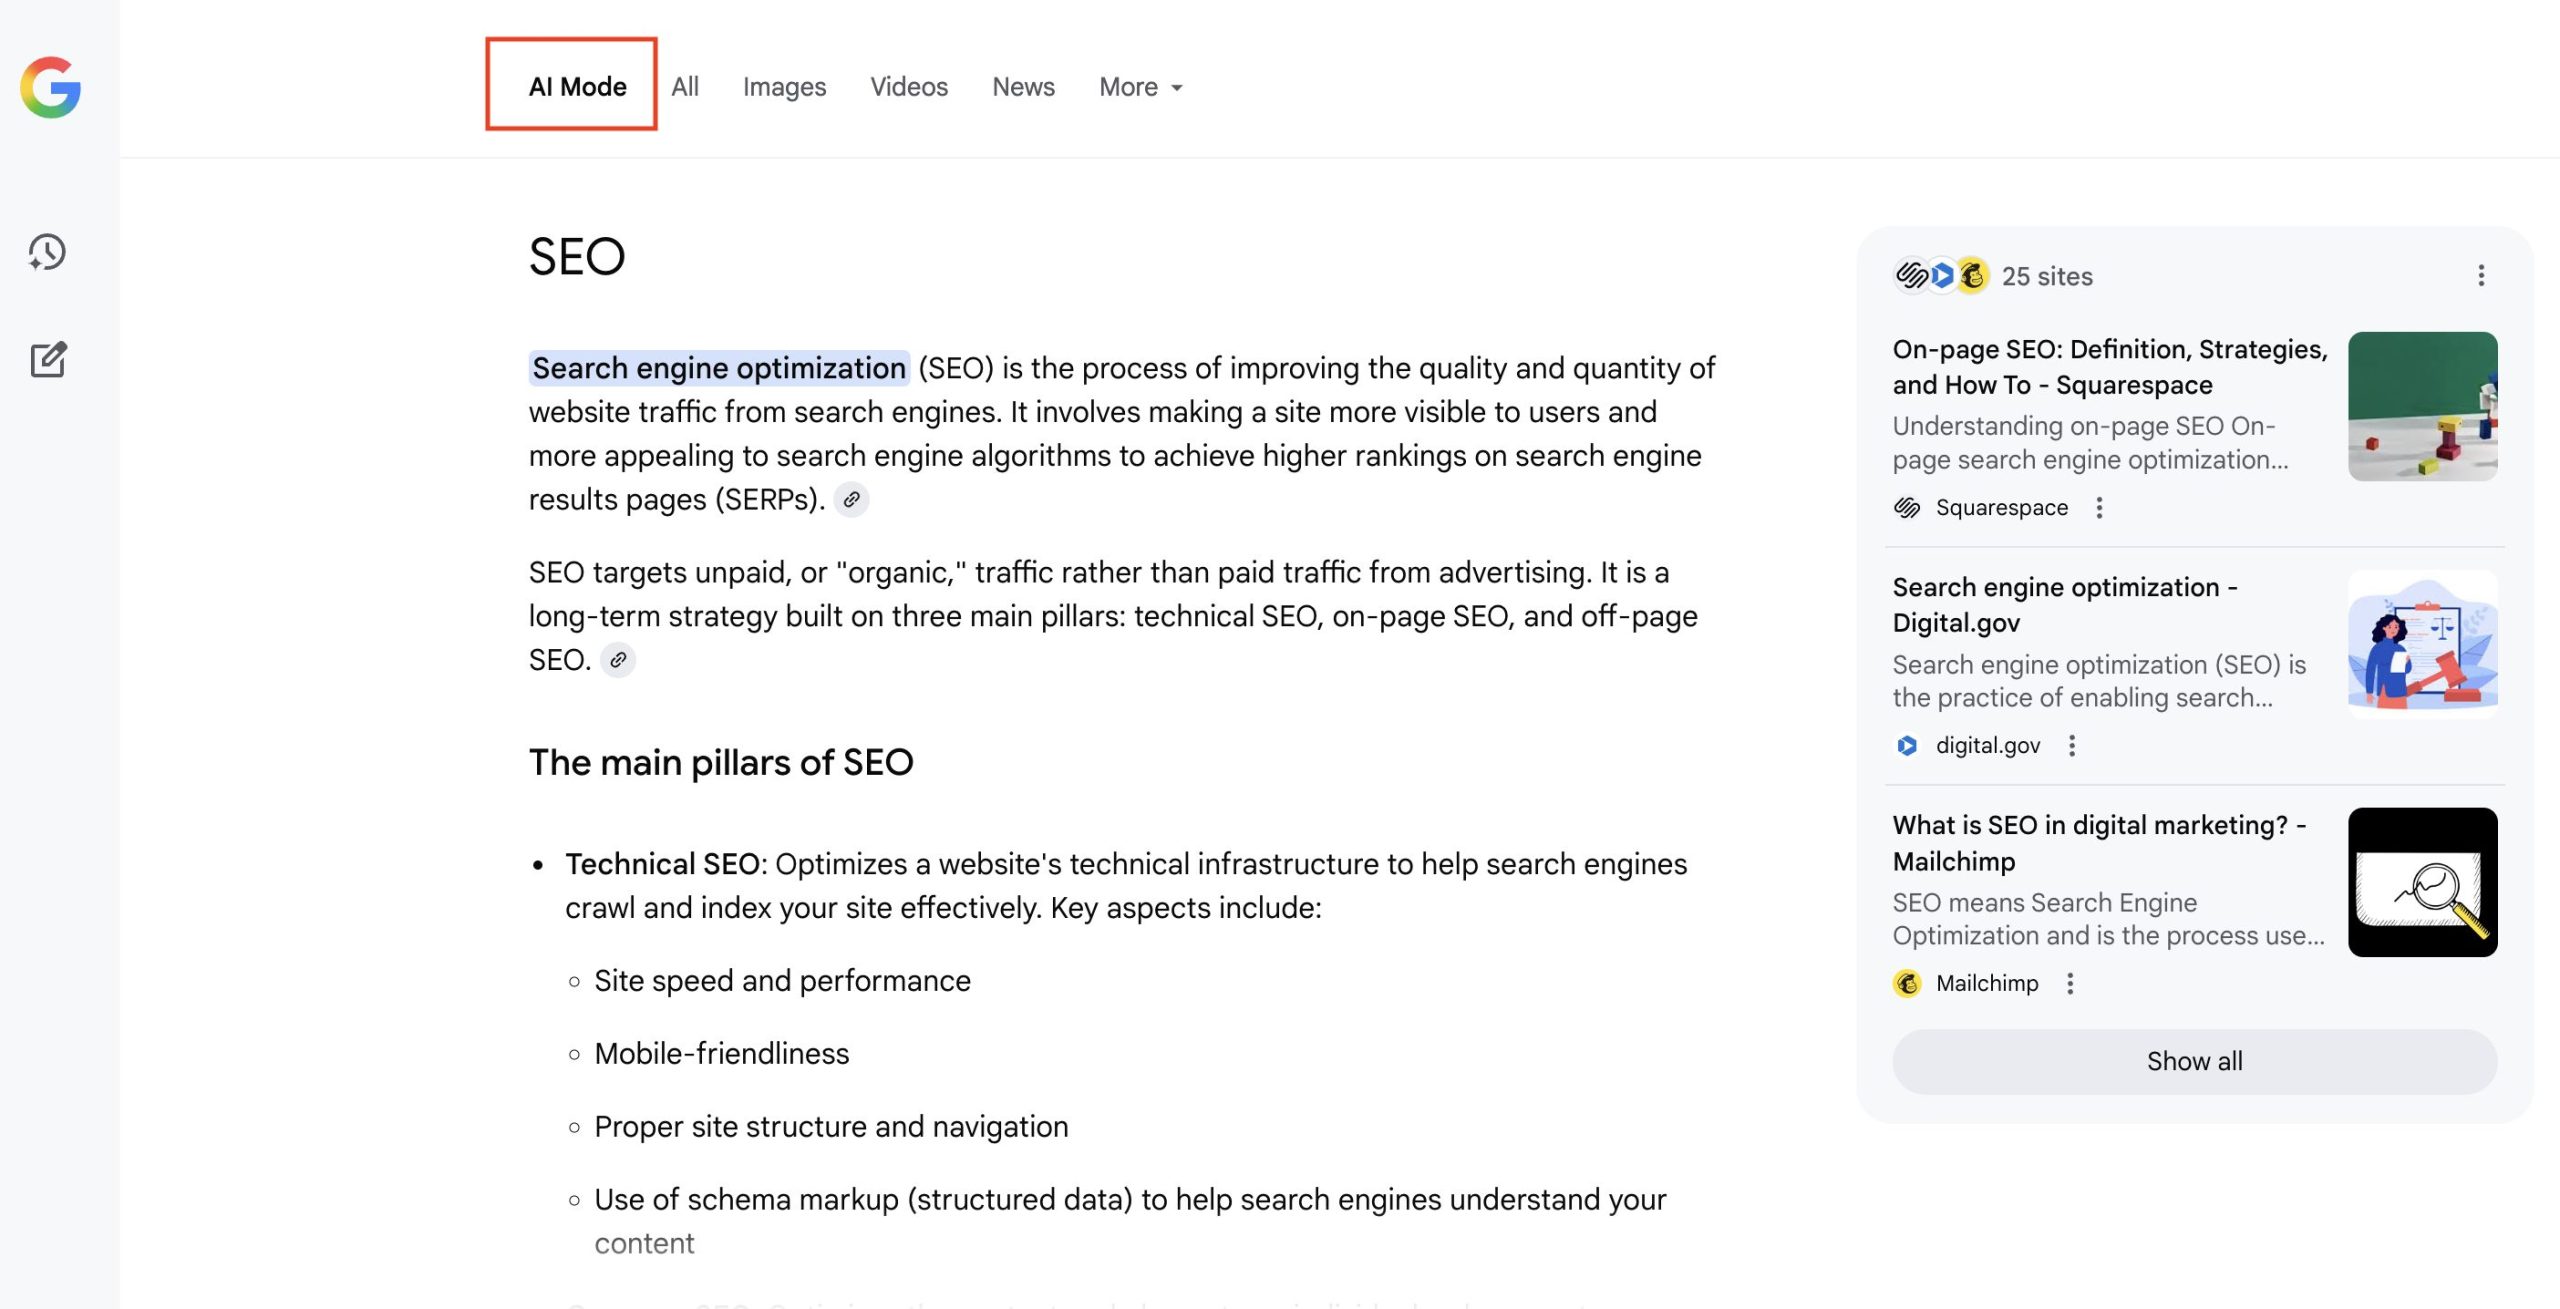Click the Mailchimp magnifying glass thumbnail

point(2422,882)
